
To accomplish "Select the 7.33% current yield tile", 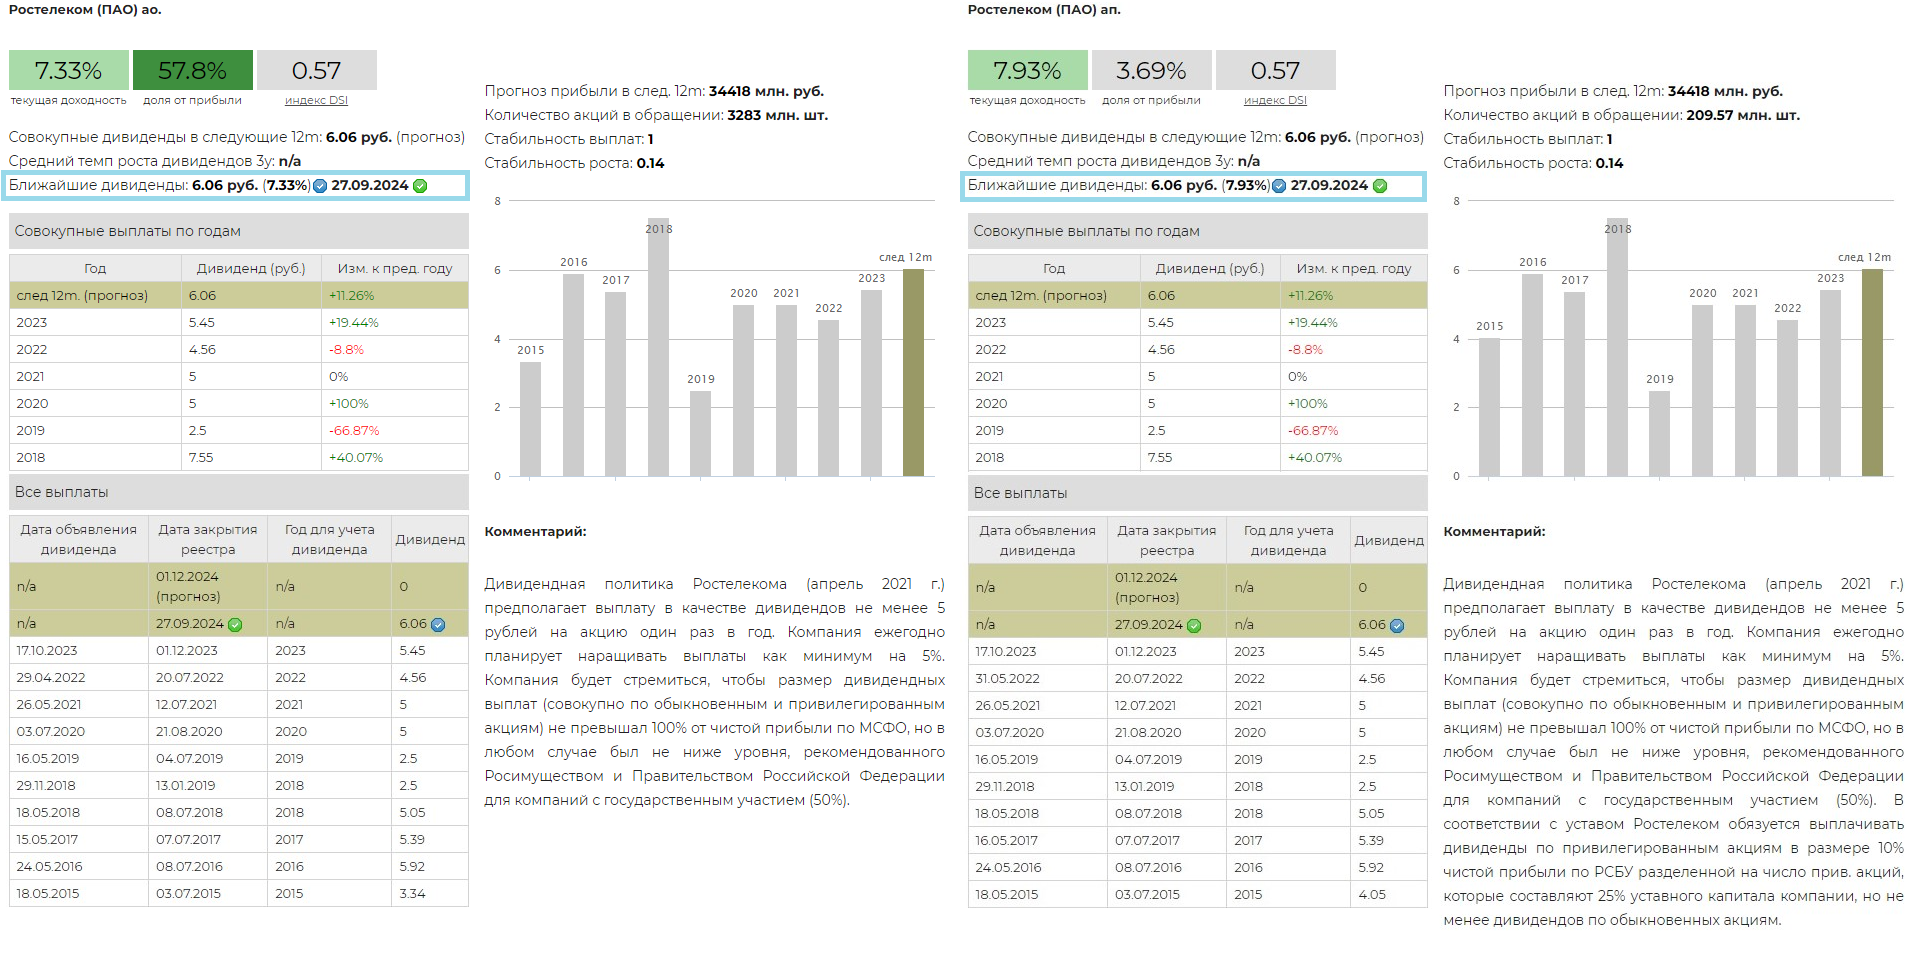I will [x=68, y=71].
